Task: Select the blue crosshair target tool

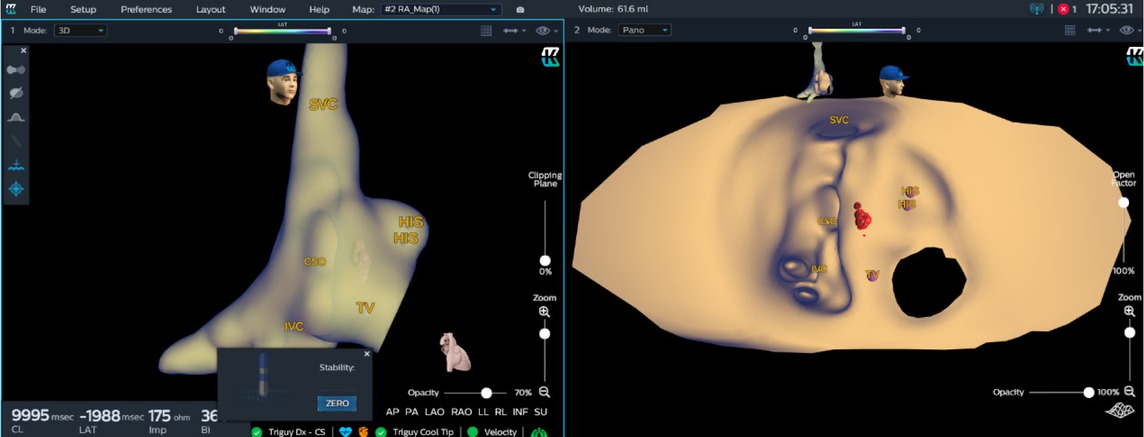Action: tap(15, 189)
